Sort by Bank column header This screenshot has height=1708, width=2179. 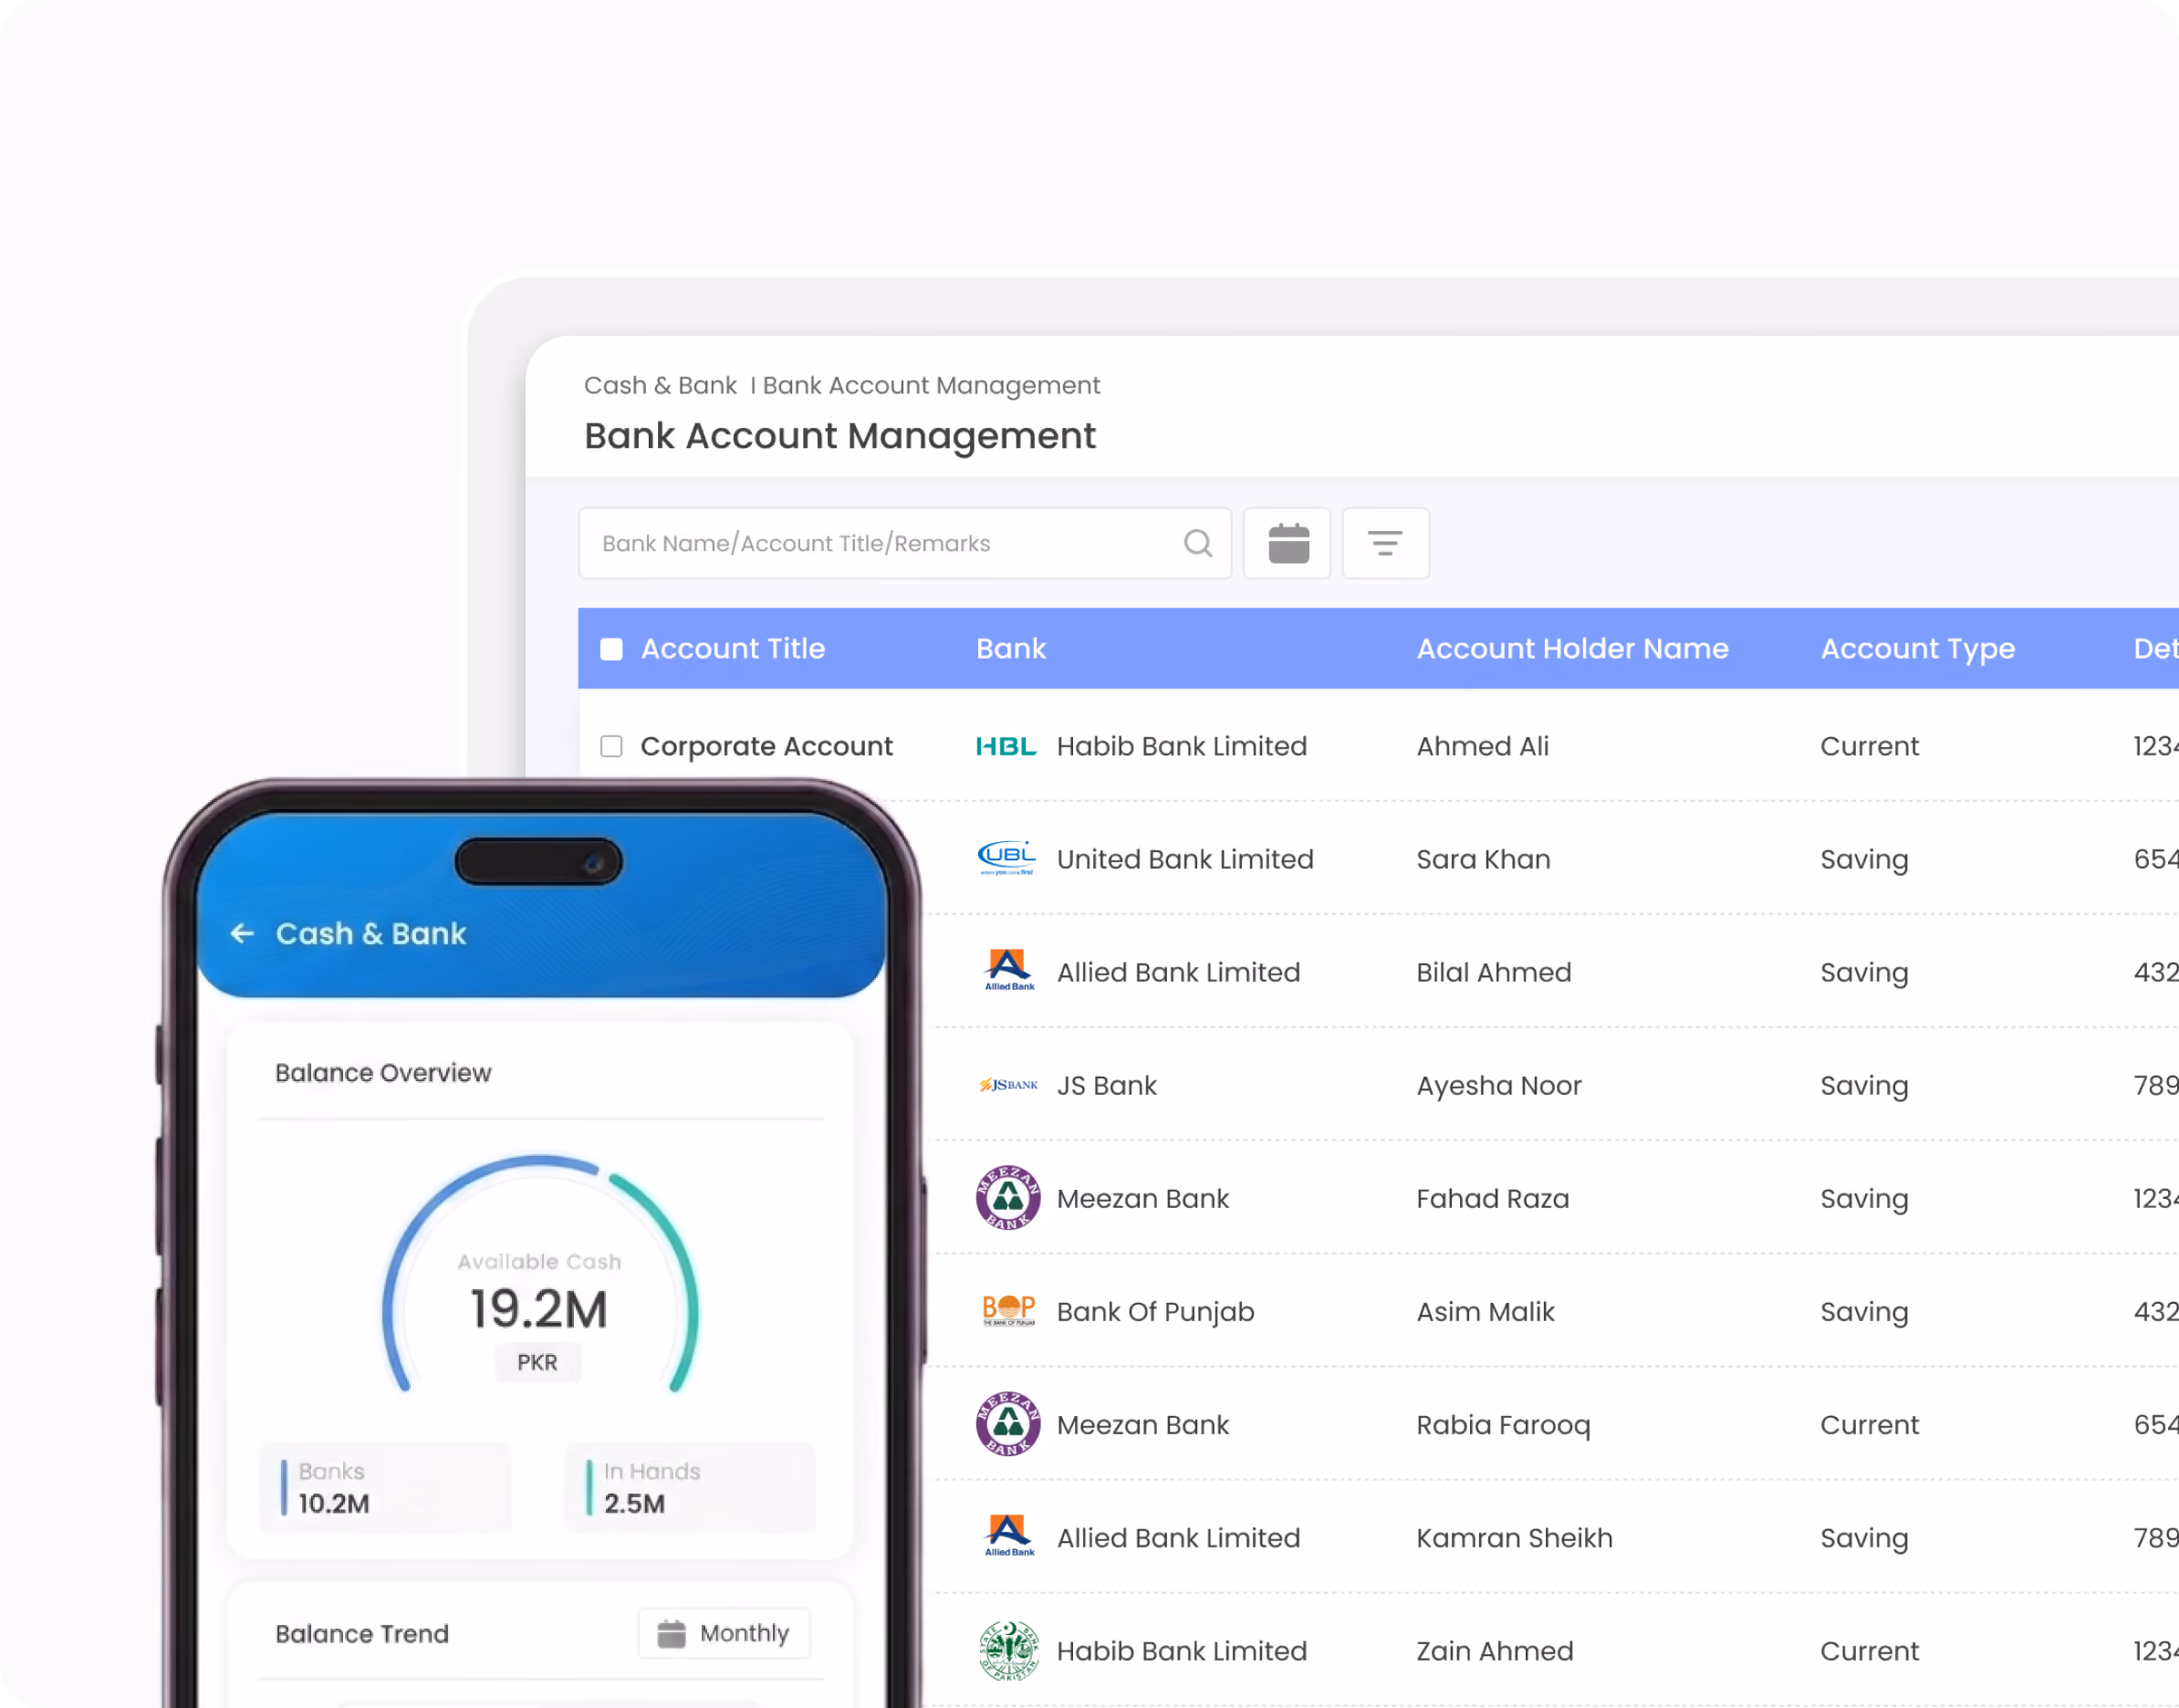pyautogui.click(x=1010, y=649)
